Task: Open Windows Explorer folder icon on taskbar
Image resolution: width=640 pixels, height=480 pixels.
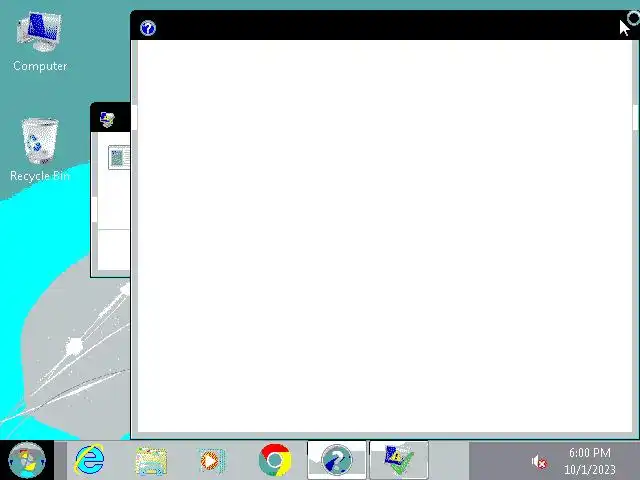Action: point(151,461)
